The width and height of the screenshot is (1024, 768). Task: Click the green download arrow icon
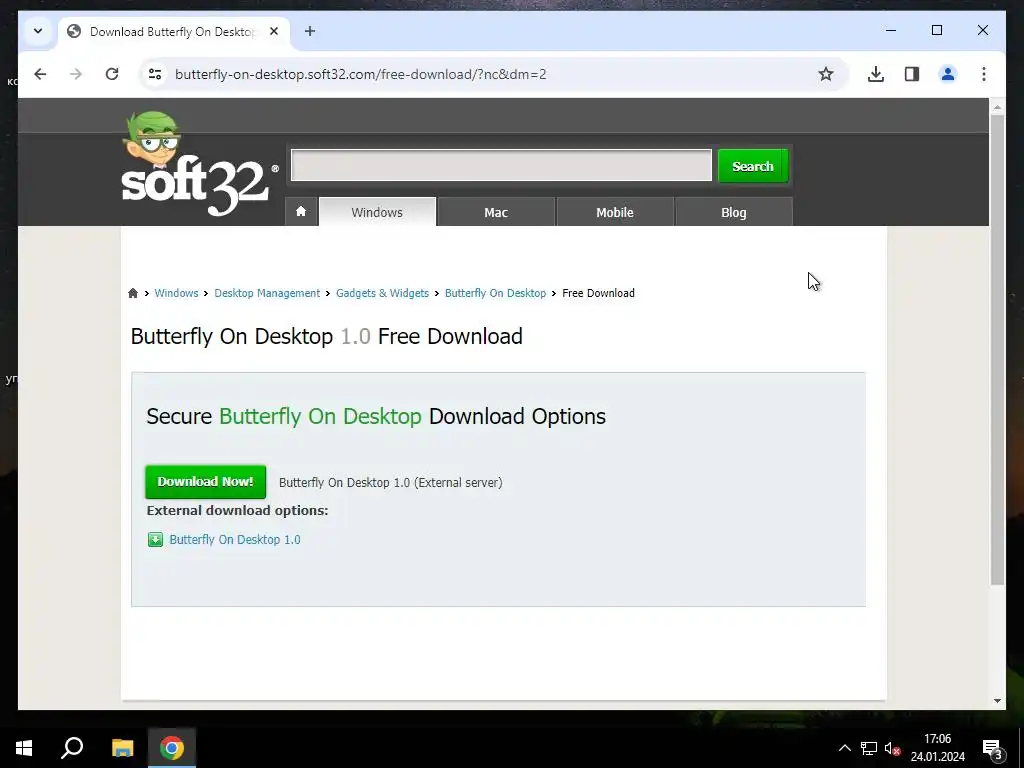click(155, 539)
